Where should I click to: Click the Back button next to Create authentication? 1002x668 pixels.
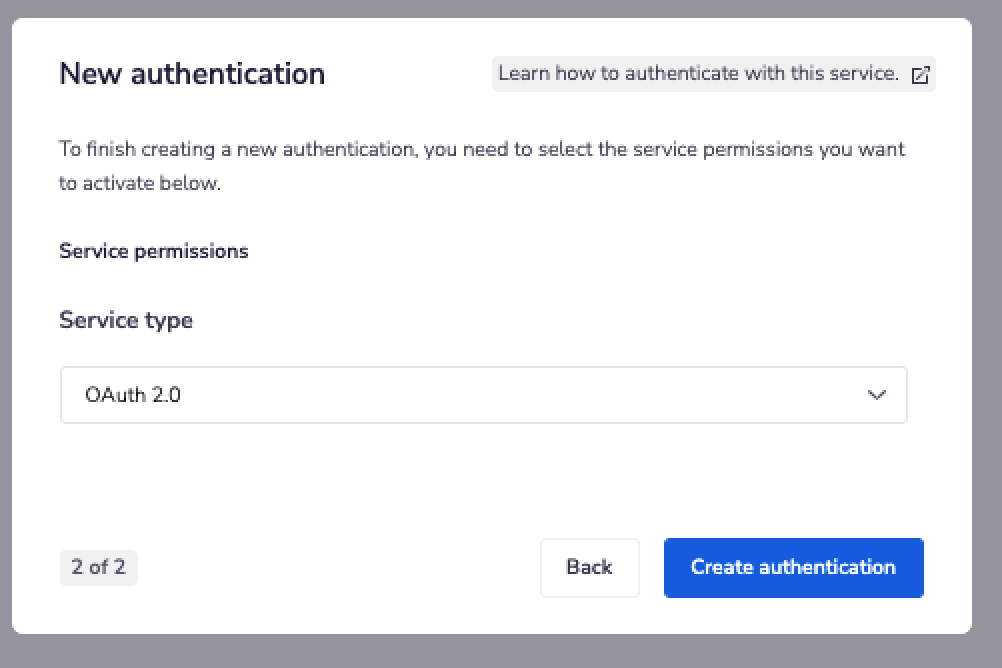click(x=589, y=567)
